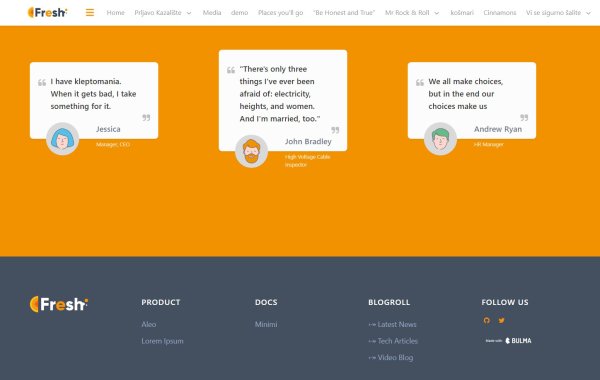Click the "We all make choices" quote text

(x=466, y=94)
